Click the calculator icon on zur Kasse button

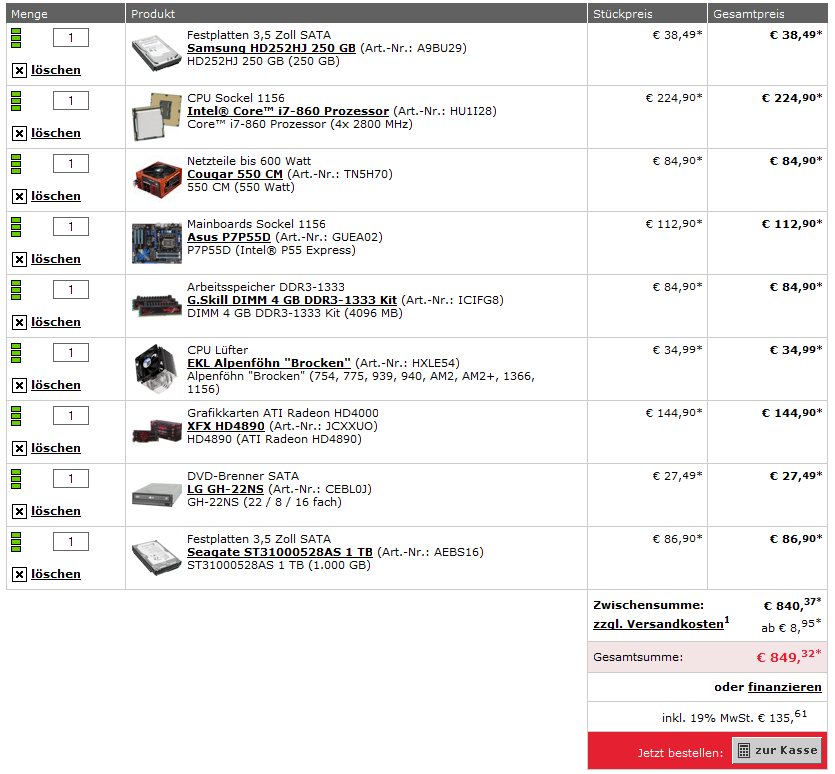(744, 751)
